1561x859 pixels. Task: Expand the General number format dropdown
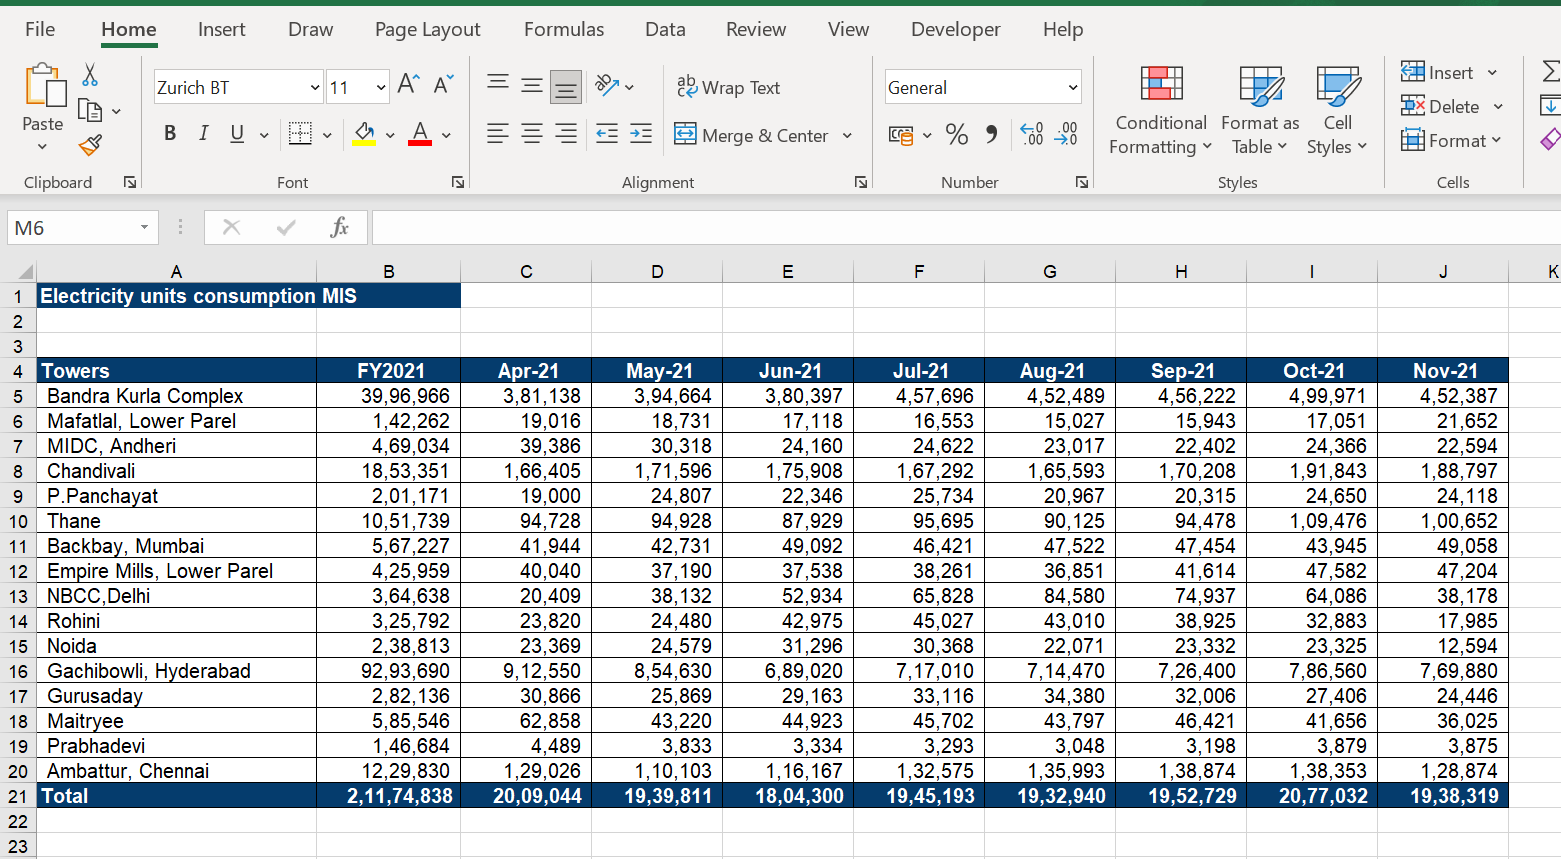tap(1073, 88)
